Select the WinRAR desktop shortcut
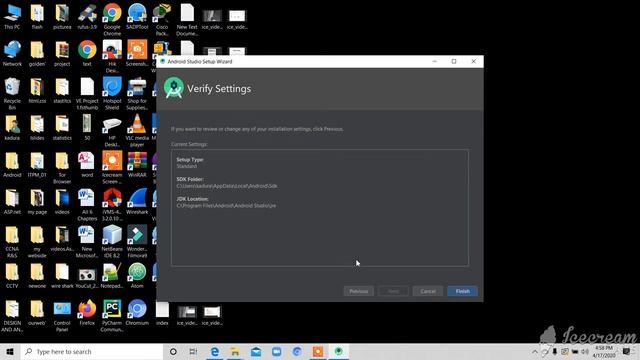 137,165
